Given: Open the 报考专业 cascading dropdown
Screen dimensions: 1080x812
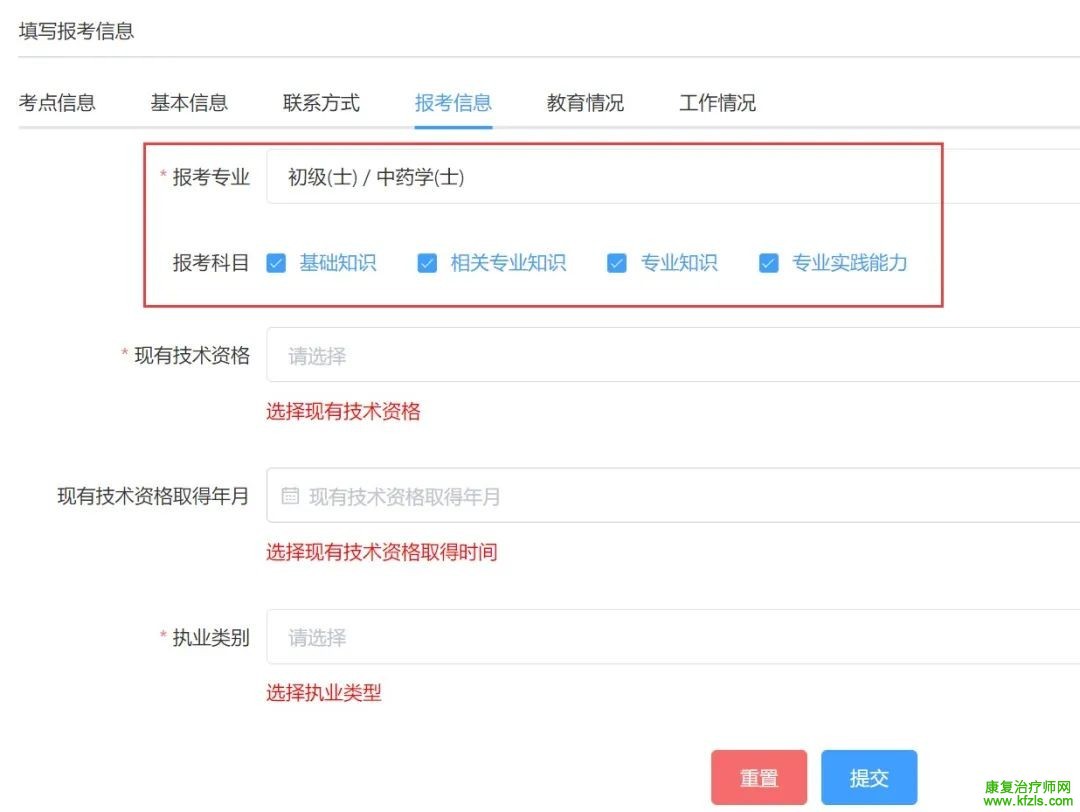Looking at the screenshot, I should pyautogui.click(x=670, y=178).
